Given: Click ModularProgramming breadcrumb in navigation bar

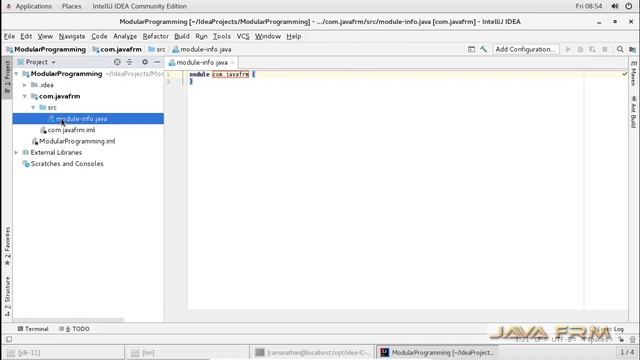Looking at the screenshot, I should click(46, 49).
